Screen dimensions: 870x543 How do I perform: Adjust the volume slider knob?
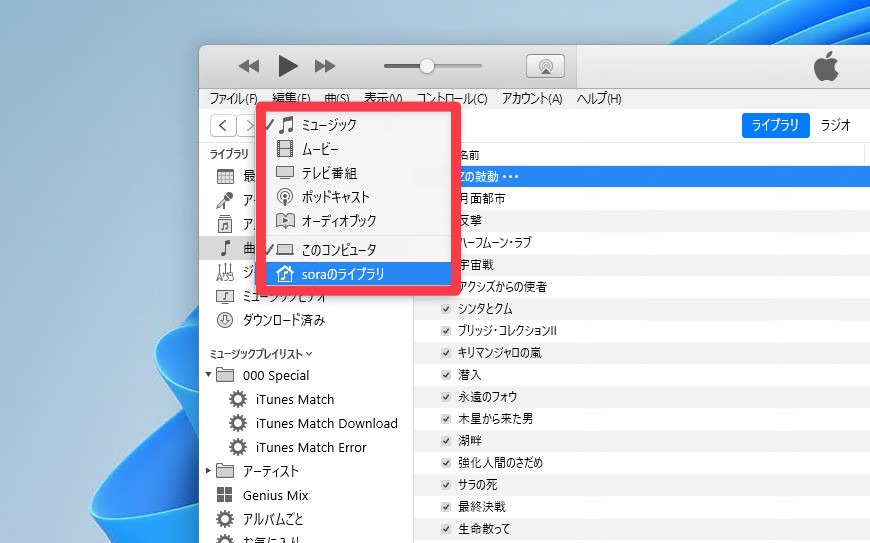pyautogui.click(x=426, y=66)
